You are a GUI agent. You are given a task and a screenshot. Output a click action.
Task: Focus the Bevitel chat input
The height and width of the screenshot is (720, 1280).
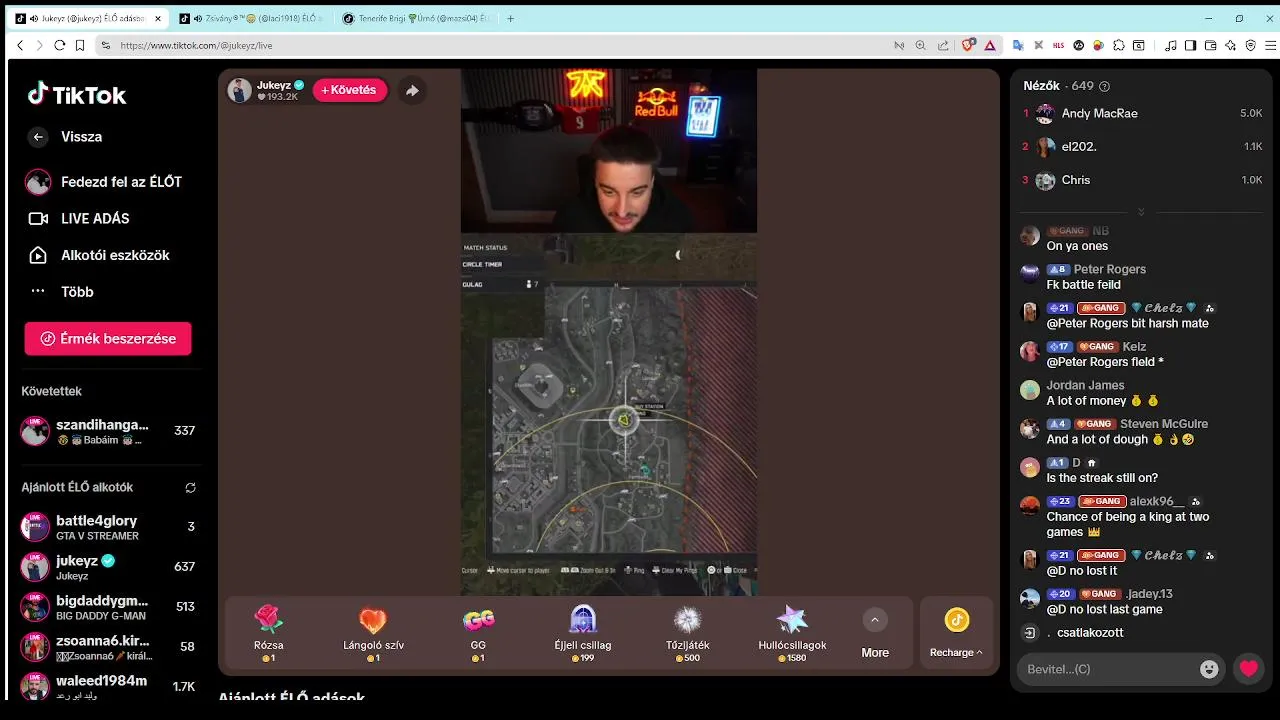[x=1105, y=669]
